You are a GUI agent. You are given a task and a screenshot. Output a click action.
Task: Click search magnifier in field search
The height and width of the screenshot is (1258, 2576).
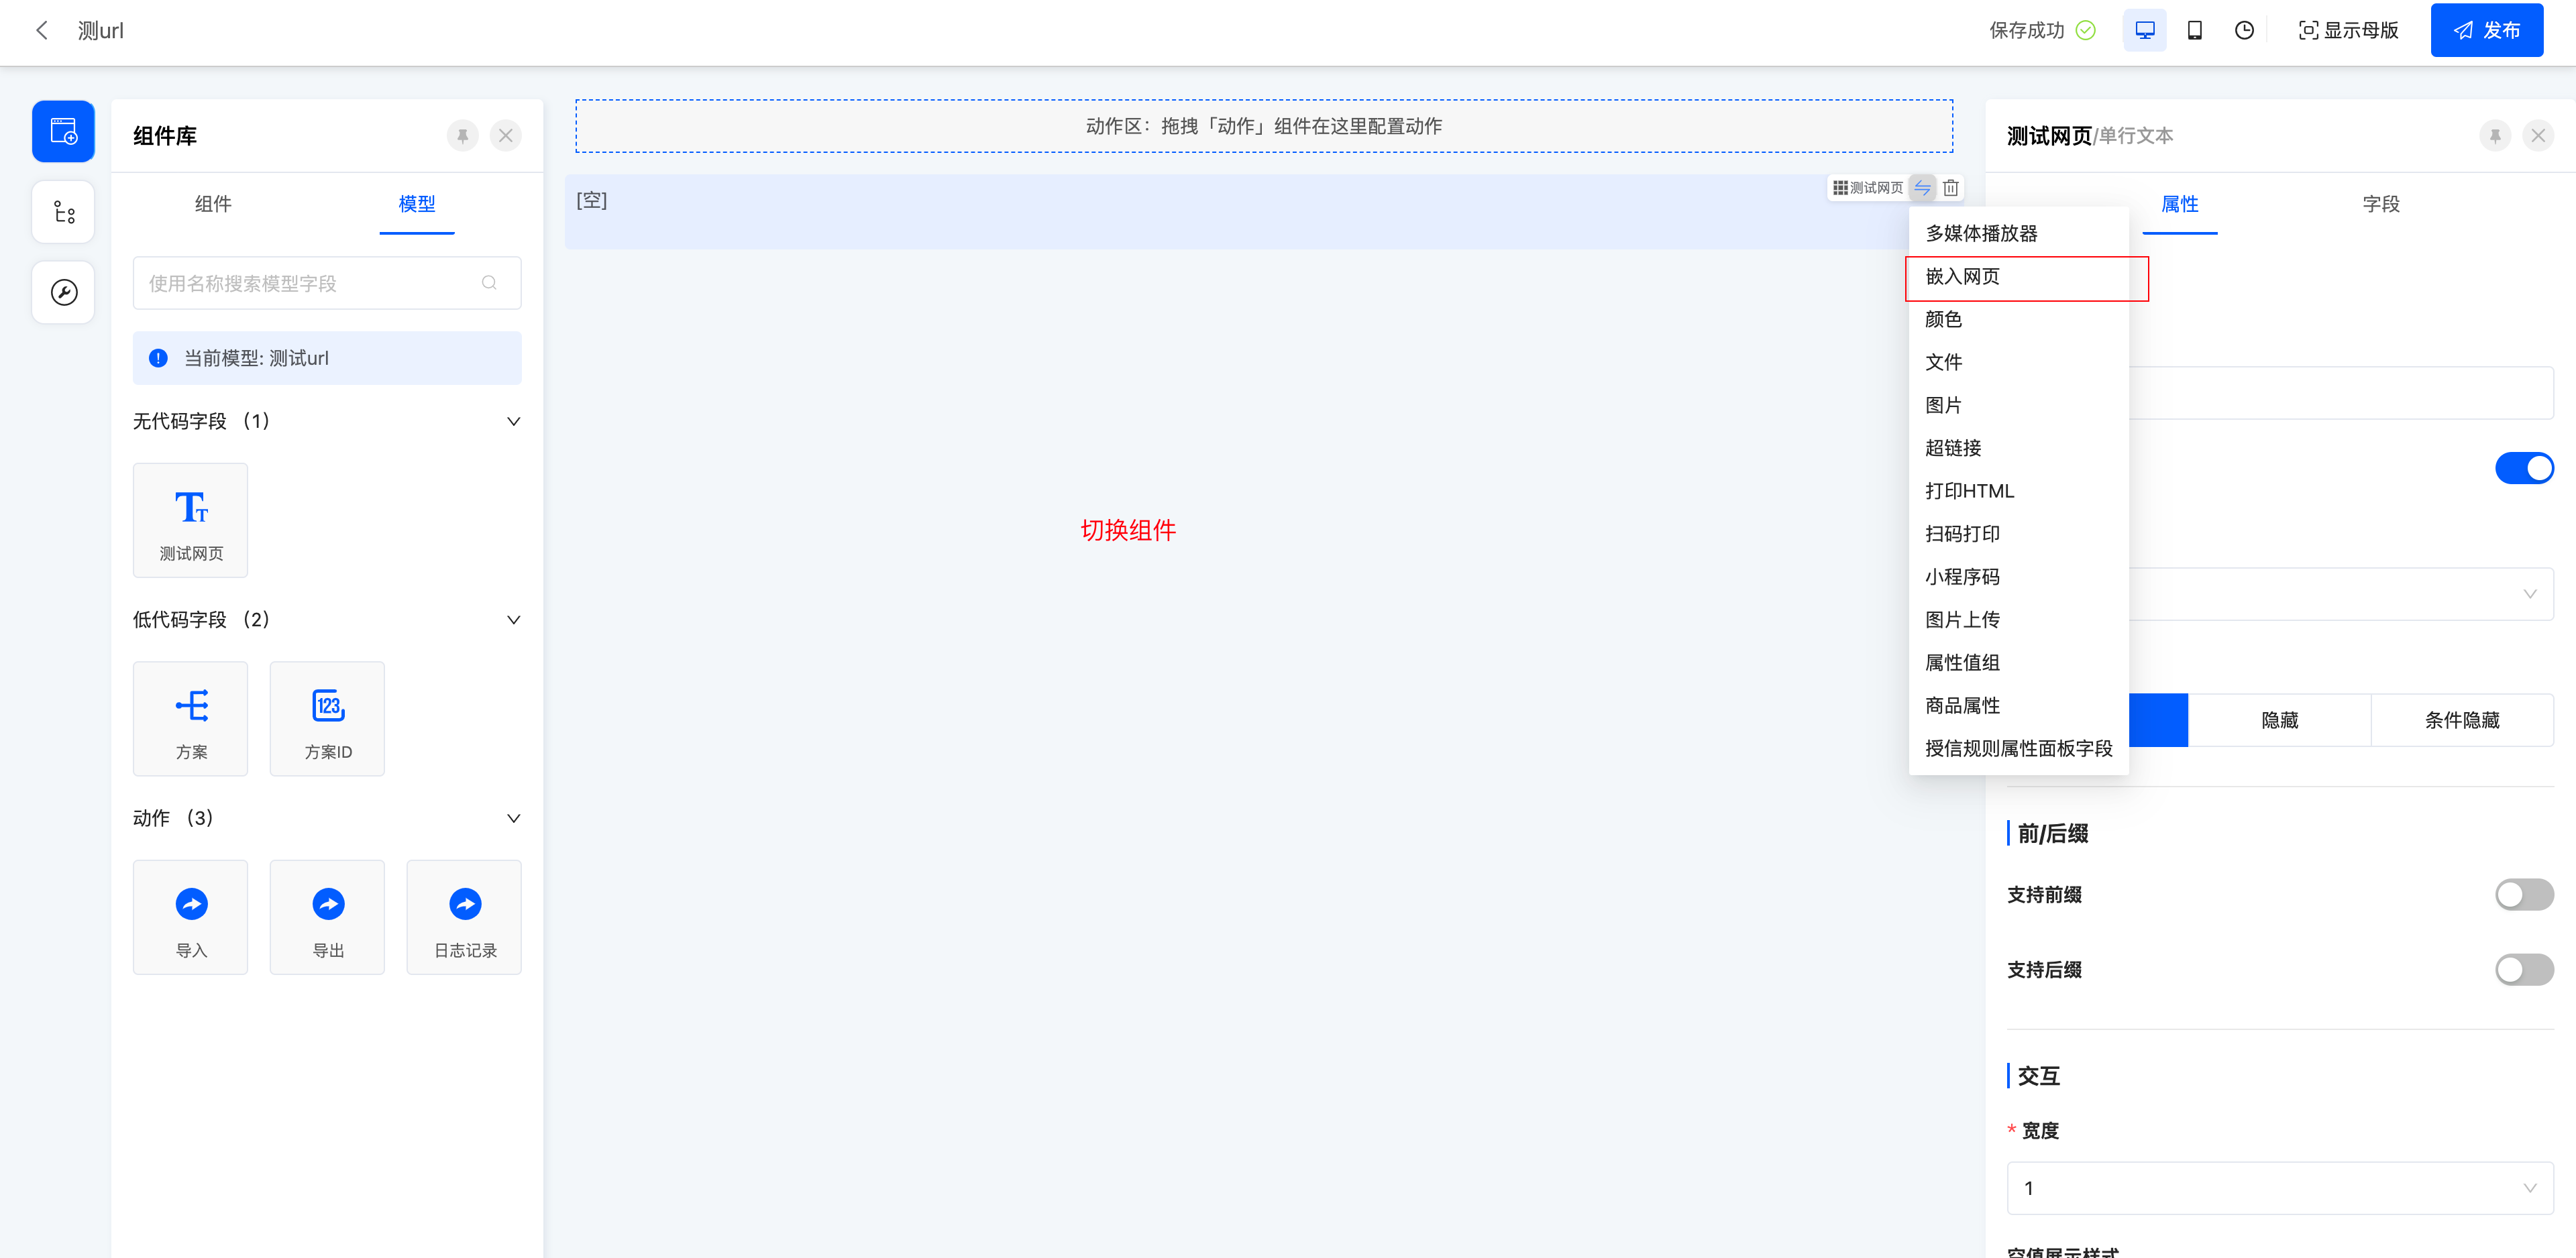pos(489,283)
